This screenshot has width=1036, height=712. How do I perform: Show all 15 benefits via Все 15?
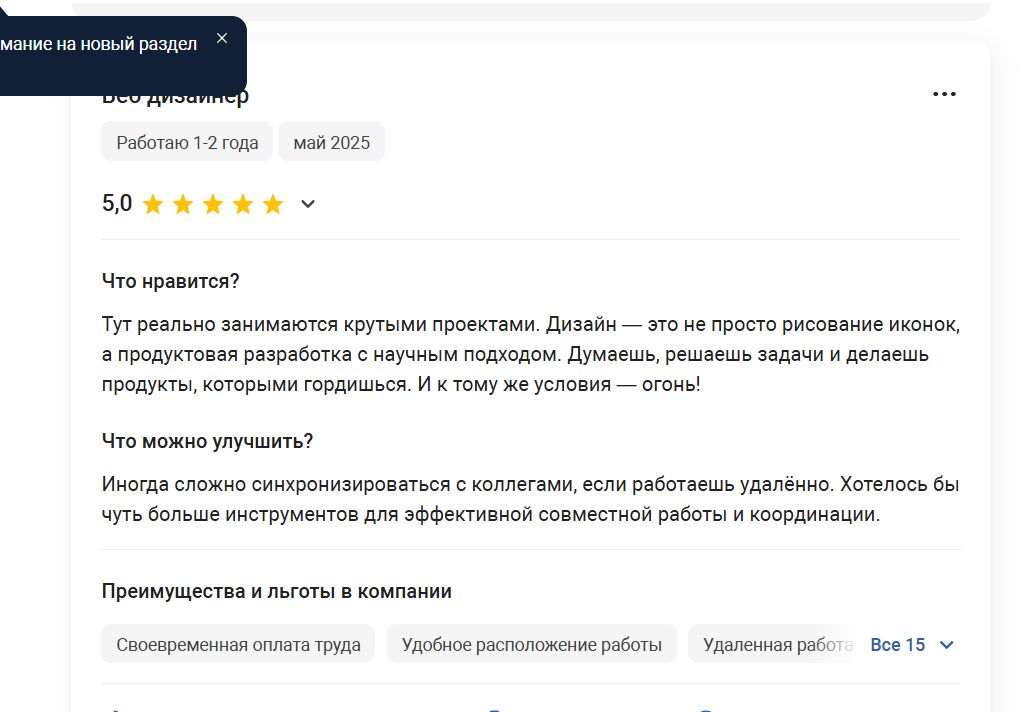pos(897,645)
